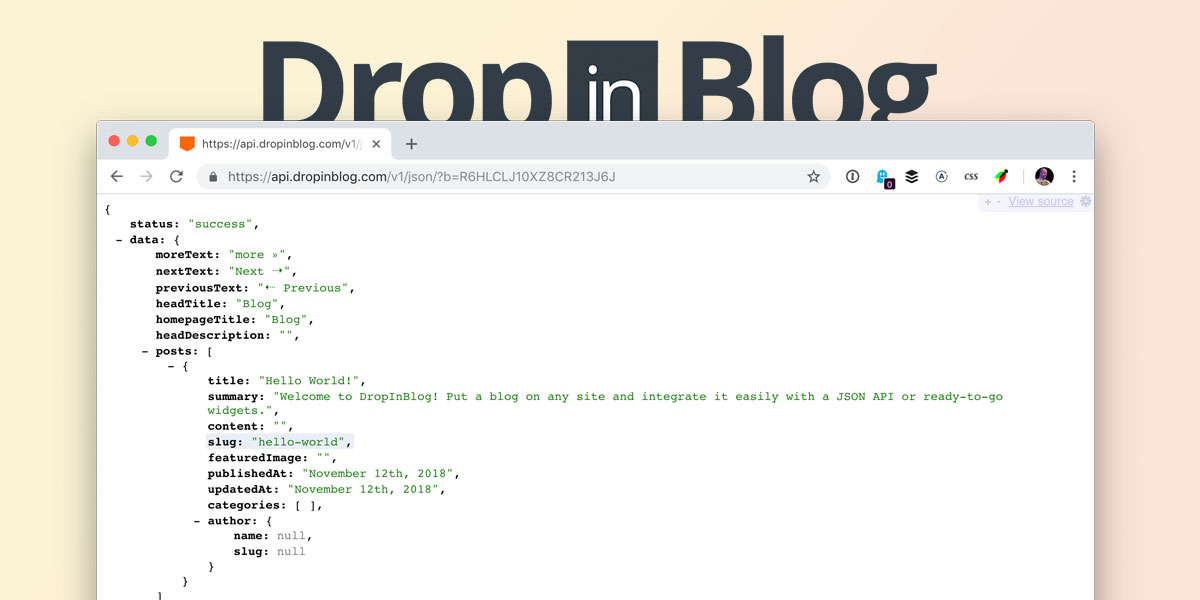Collapse the data object node
Image resolution: width=1200 pixels, height=600 pixels.
(x=120, y=240)
